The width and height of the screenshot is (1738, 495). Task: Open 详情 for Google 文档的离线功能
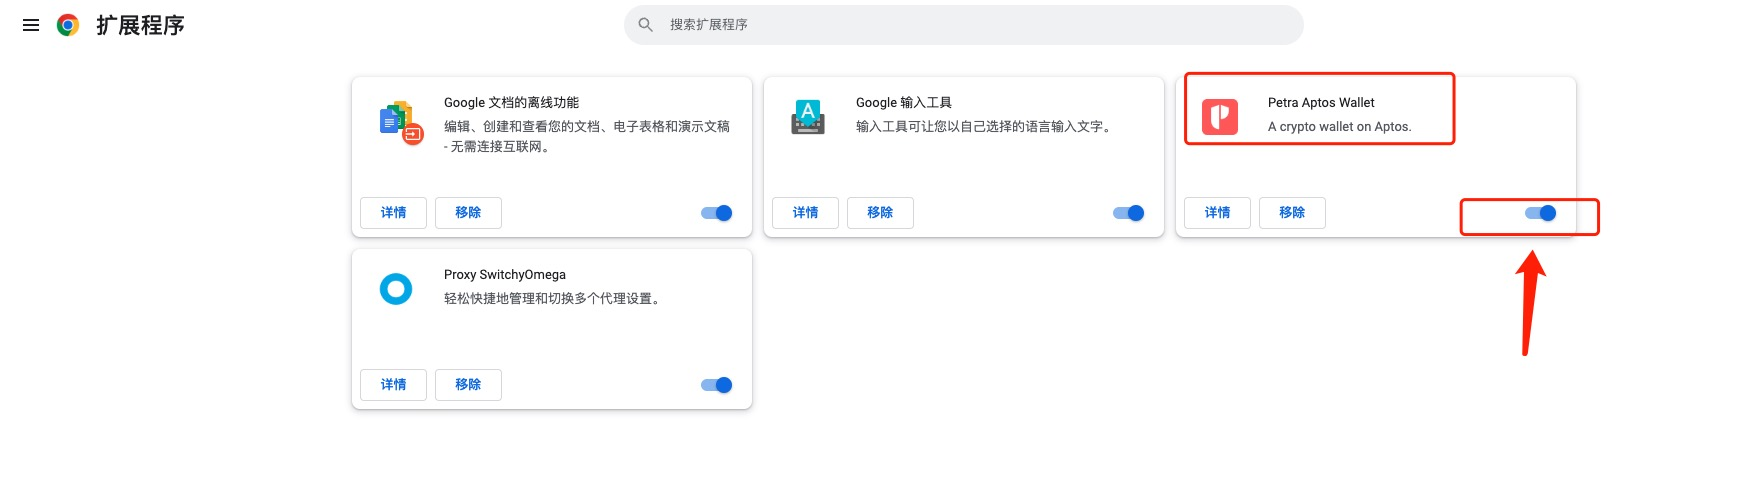coord(393,213)
